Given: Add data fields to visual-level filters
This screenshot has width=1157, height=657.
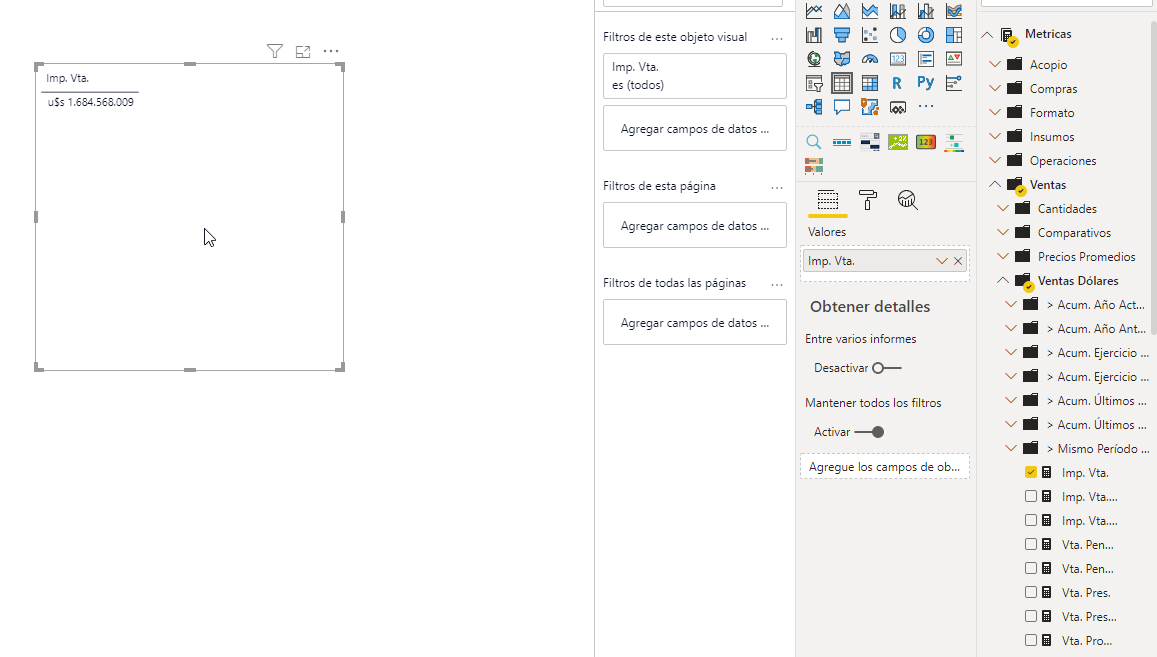Looking at the screenshot, I should [x=694, y=128].
